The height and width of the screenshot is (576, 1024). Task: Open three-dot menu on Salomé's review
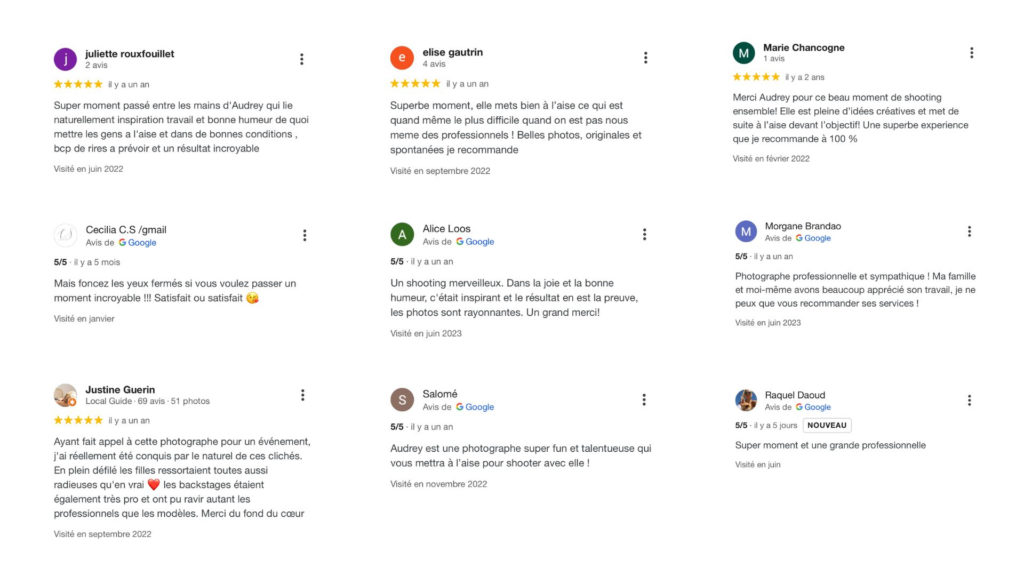(x=643, y=399)
